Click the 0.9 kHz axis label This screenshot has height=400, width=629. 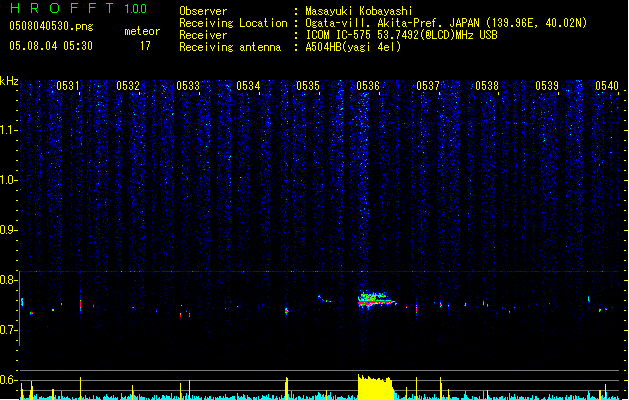9,230
